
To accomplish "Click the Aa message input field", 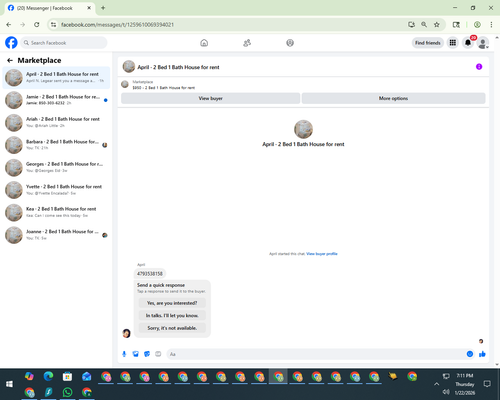I will coord(315,354).
